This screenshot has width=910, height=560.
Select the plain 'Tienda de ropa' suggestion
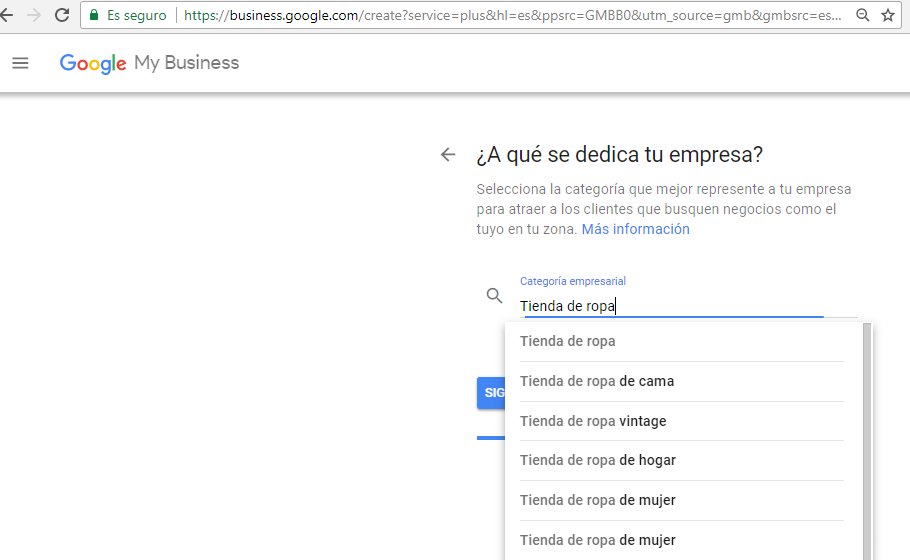click(x=567, y=341)
